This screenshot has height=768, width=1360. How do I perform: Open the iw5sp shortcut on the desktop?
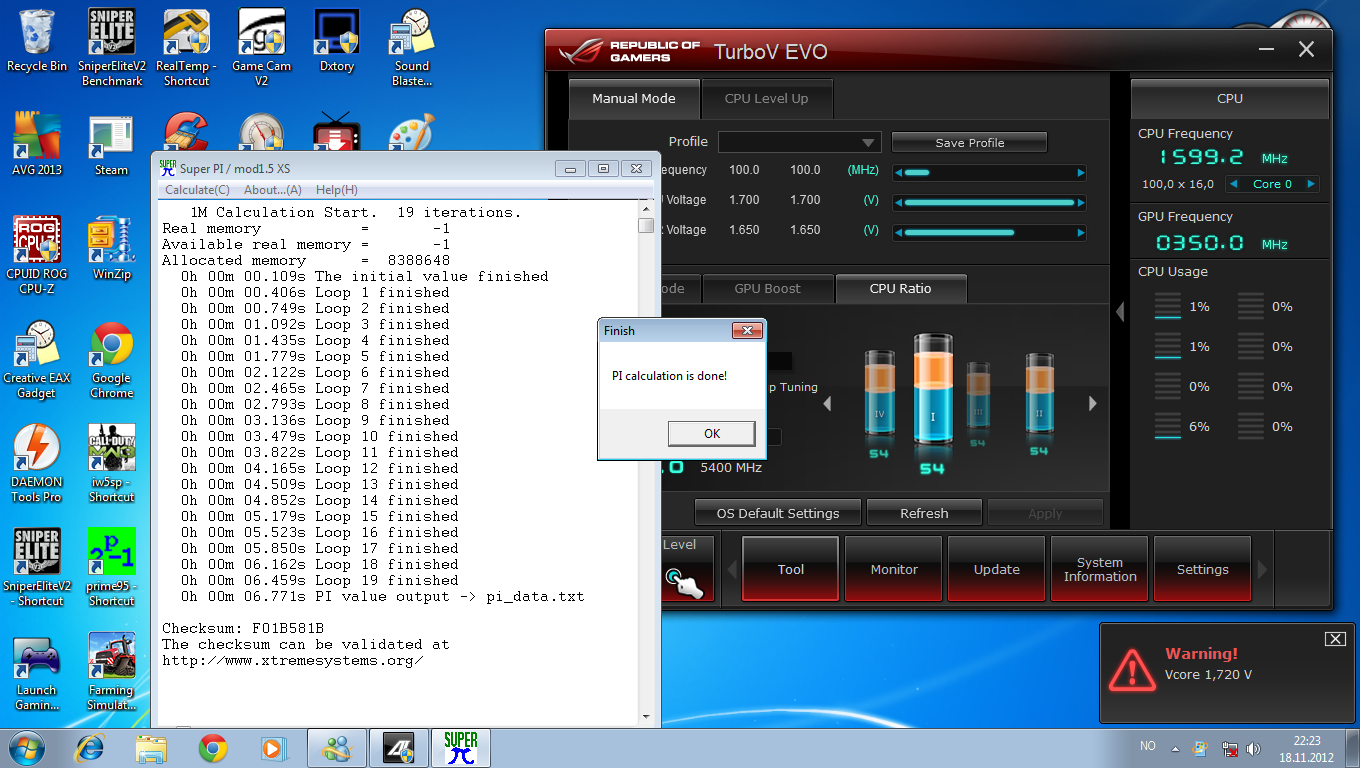(x=111, y=464)
